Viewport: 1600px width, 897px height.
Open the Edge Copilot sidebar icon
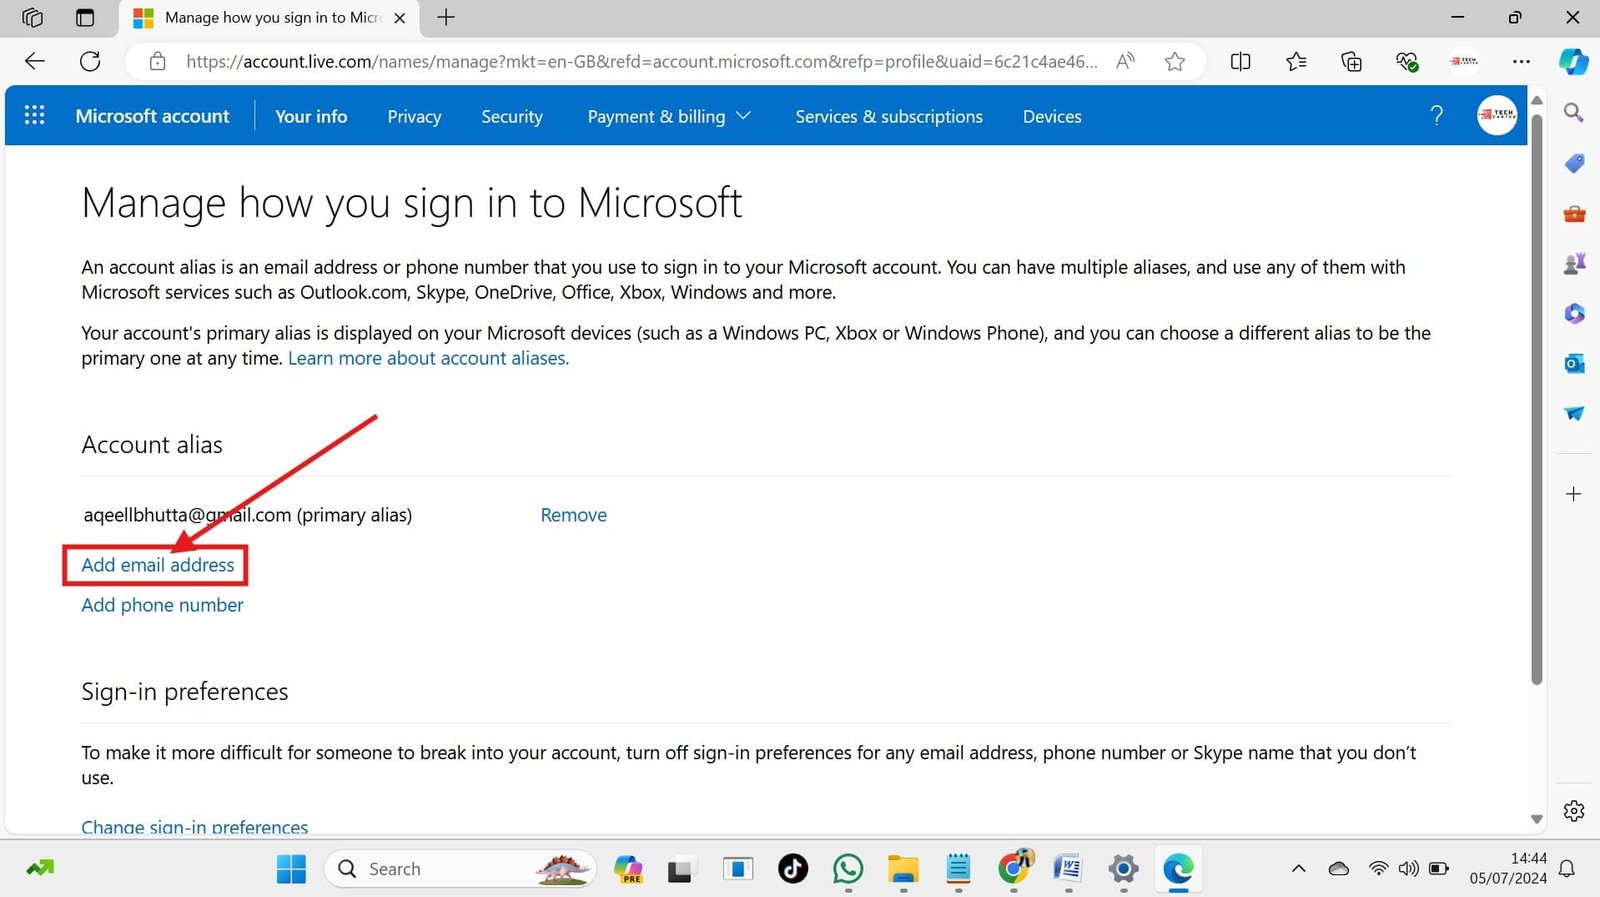(1573, 62)
